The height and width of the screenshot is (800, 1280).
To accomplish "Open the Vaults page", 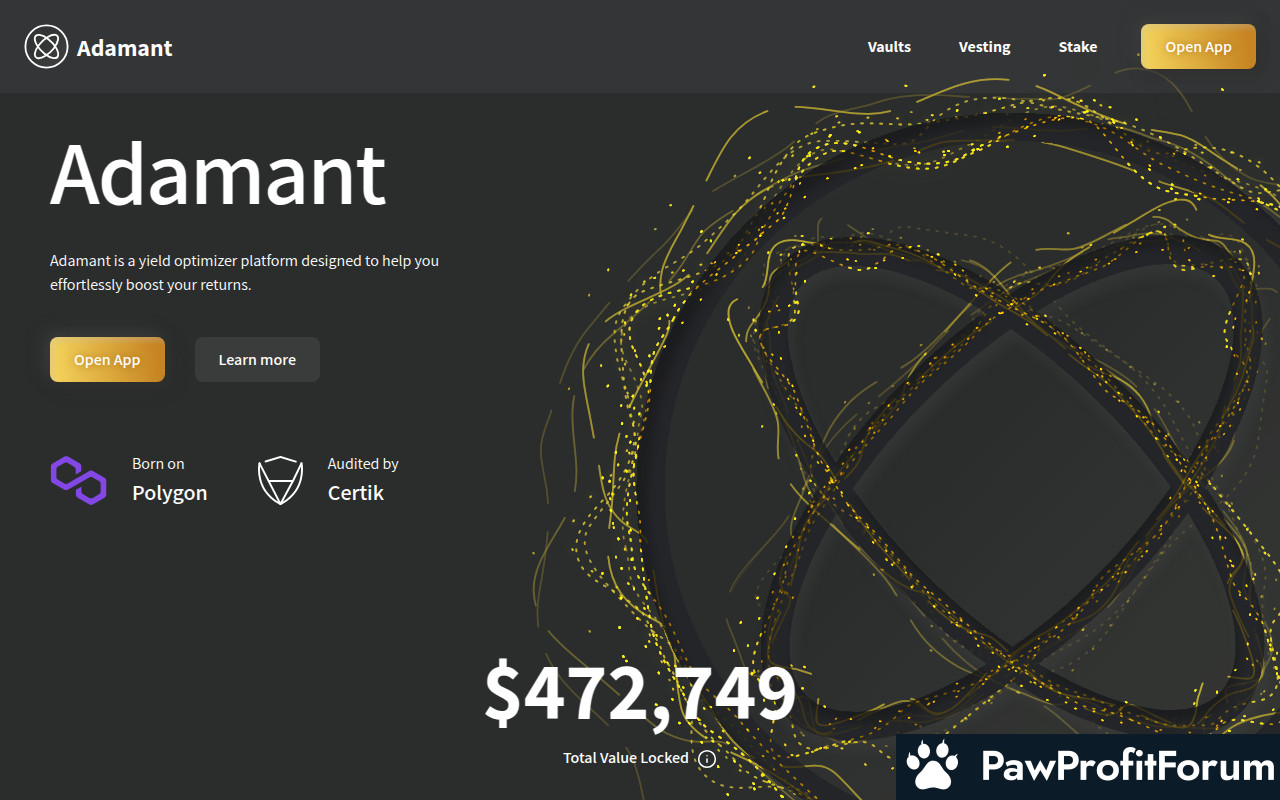I will coord(889,47).
